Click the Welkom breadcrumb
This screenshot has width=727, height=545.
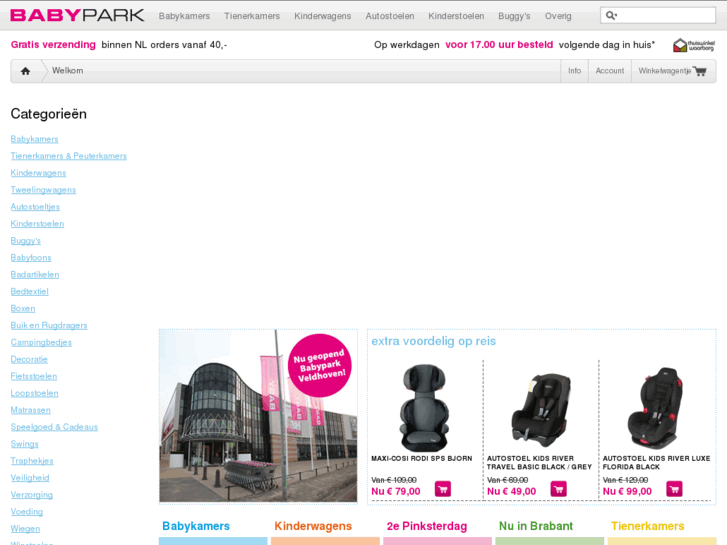click(68, 71)
